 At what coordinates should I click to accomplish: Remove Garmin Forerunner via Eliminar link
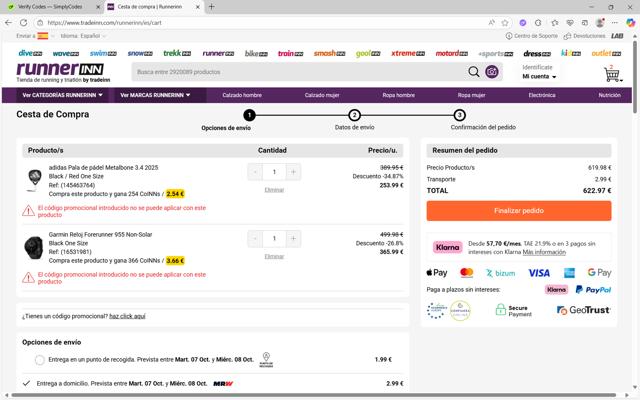[x=274, y=256]
